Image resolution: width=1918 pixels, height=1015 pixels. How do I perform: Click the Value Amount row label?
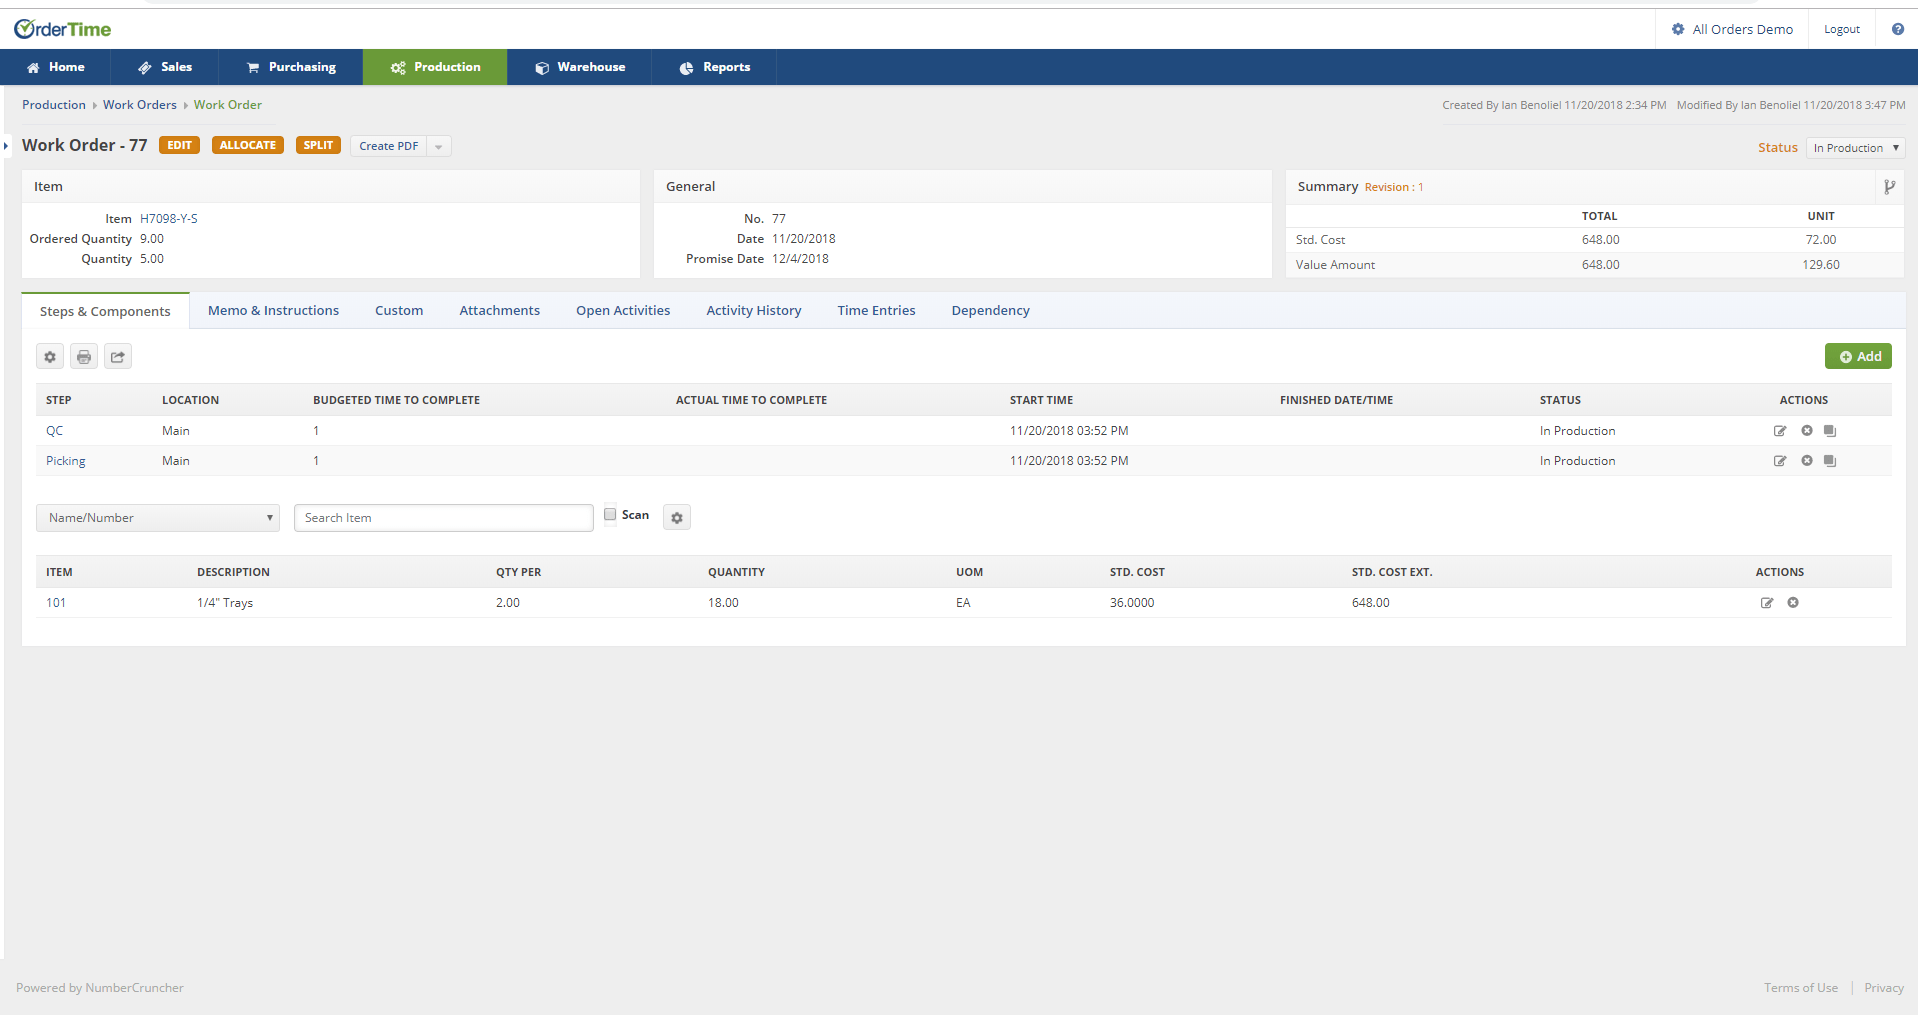click(1335, 265)
